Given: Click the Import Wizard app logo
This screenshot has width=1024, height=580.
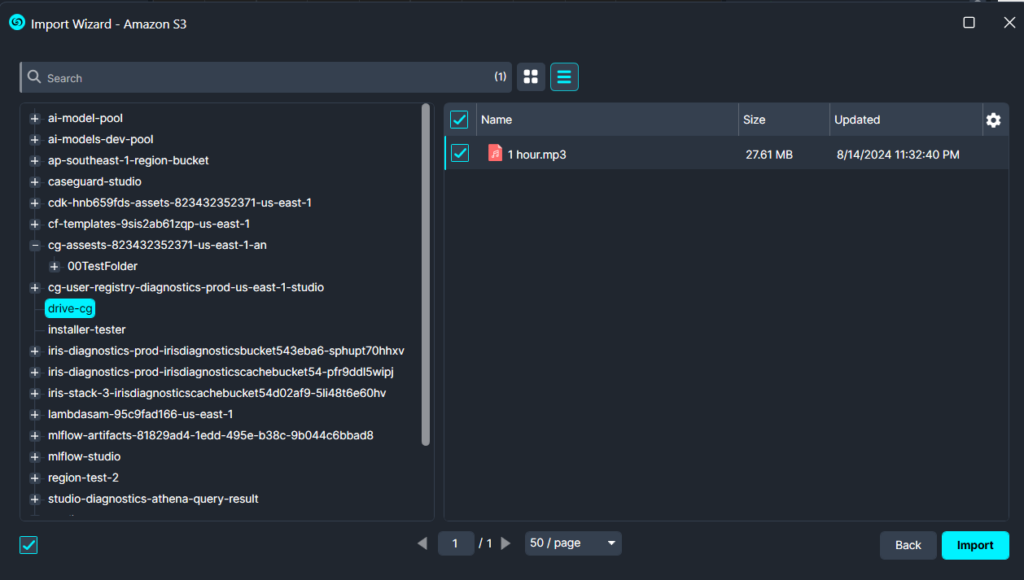Looking at the screenshot, I should click(17, 23).
